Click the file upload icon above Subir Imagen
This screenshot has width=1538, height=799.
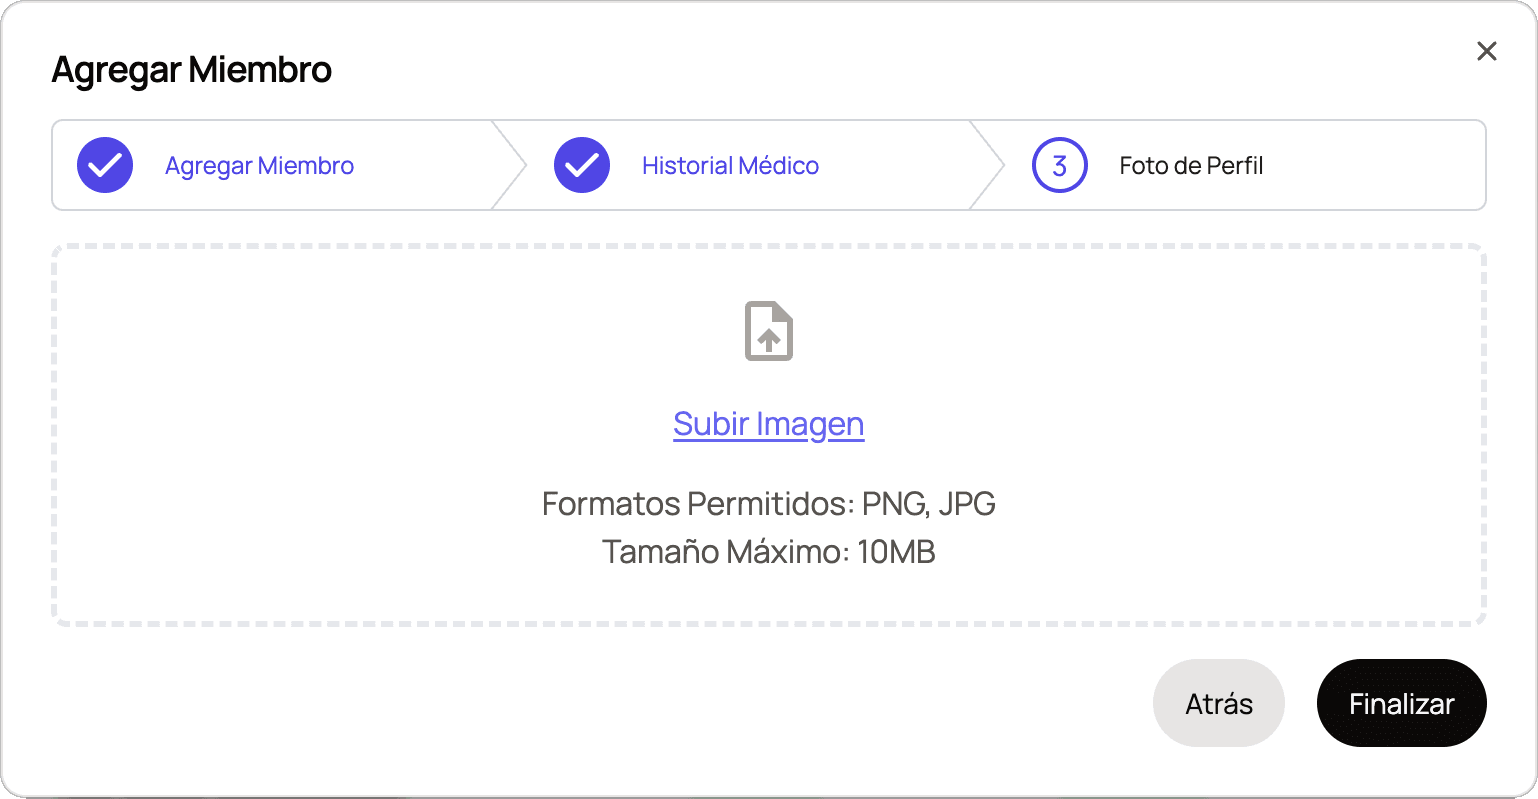tap(768, 330)
